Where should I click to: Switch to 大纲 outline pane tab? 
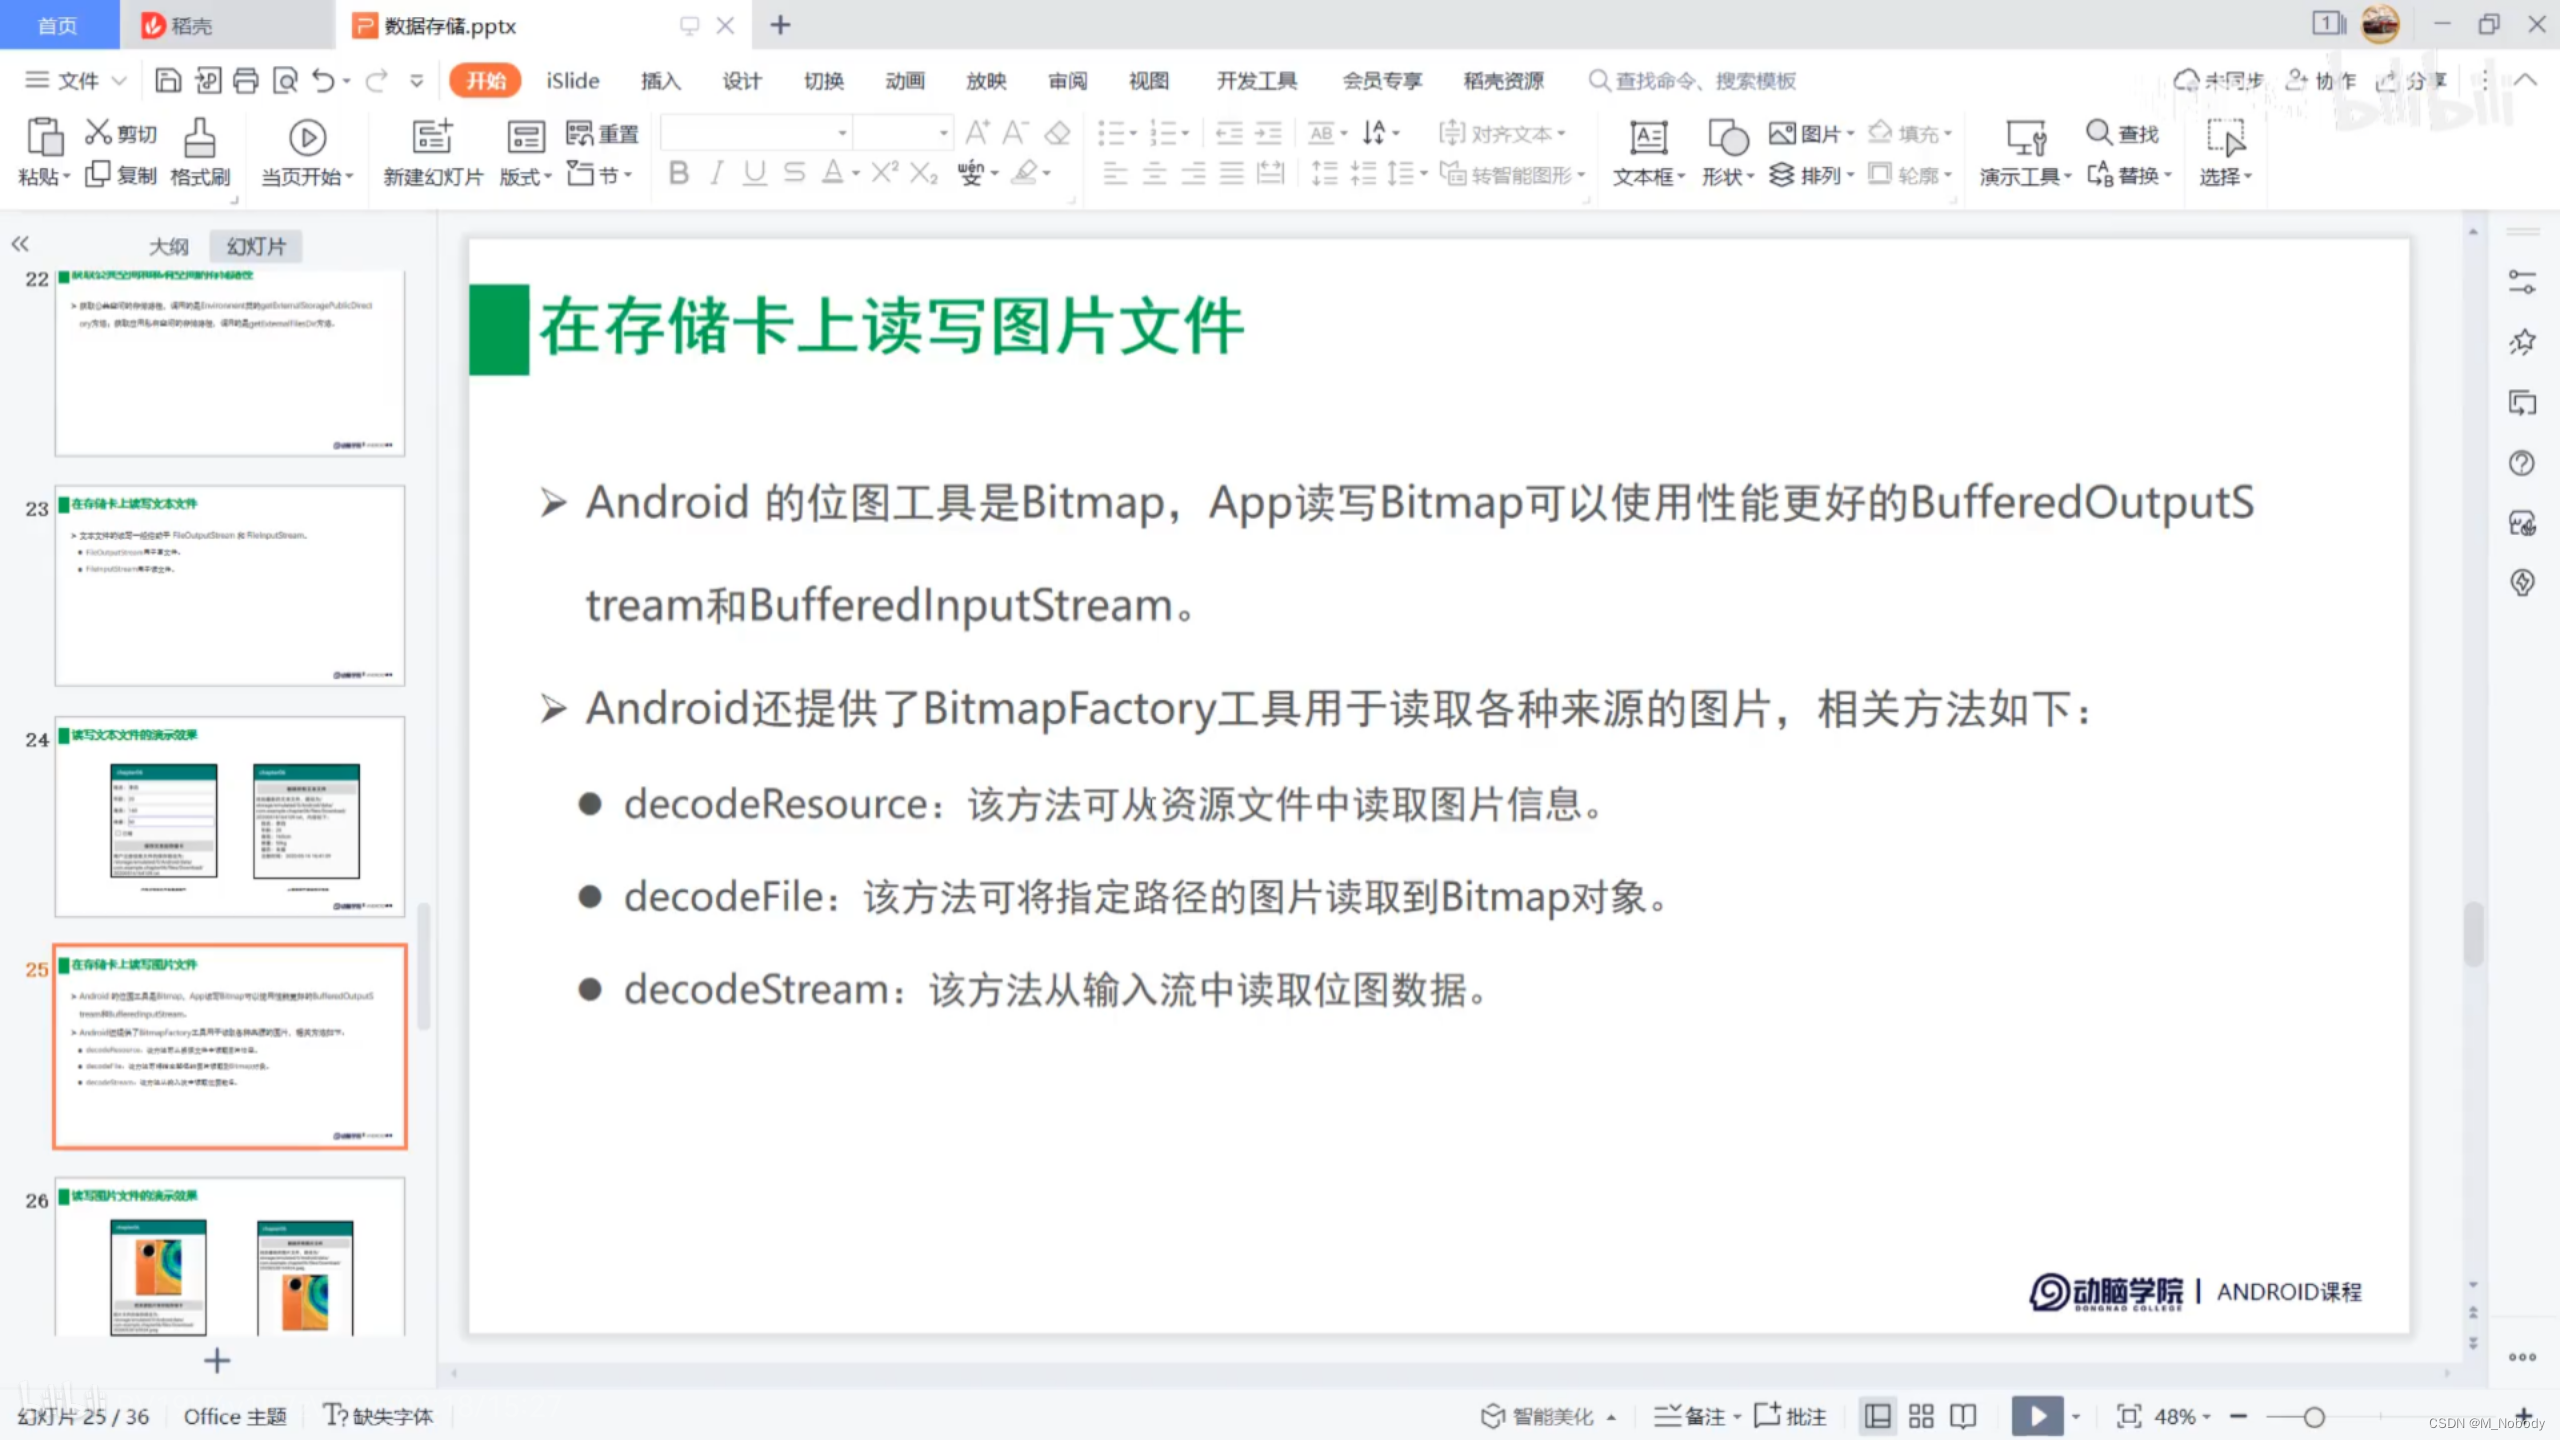tap(168, 246)
